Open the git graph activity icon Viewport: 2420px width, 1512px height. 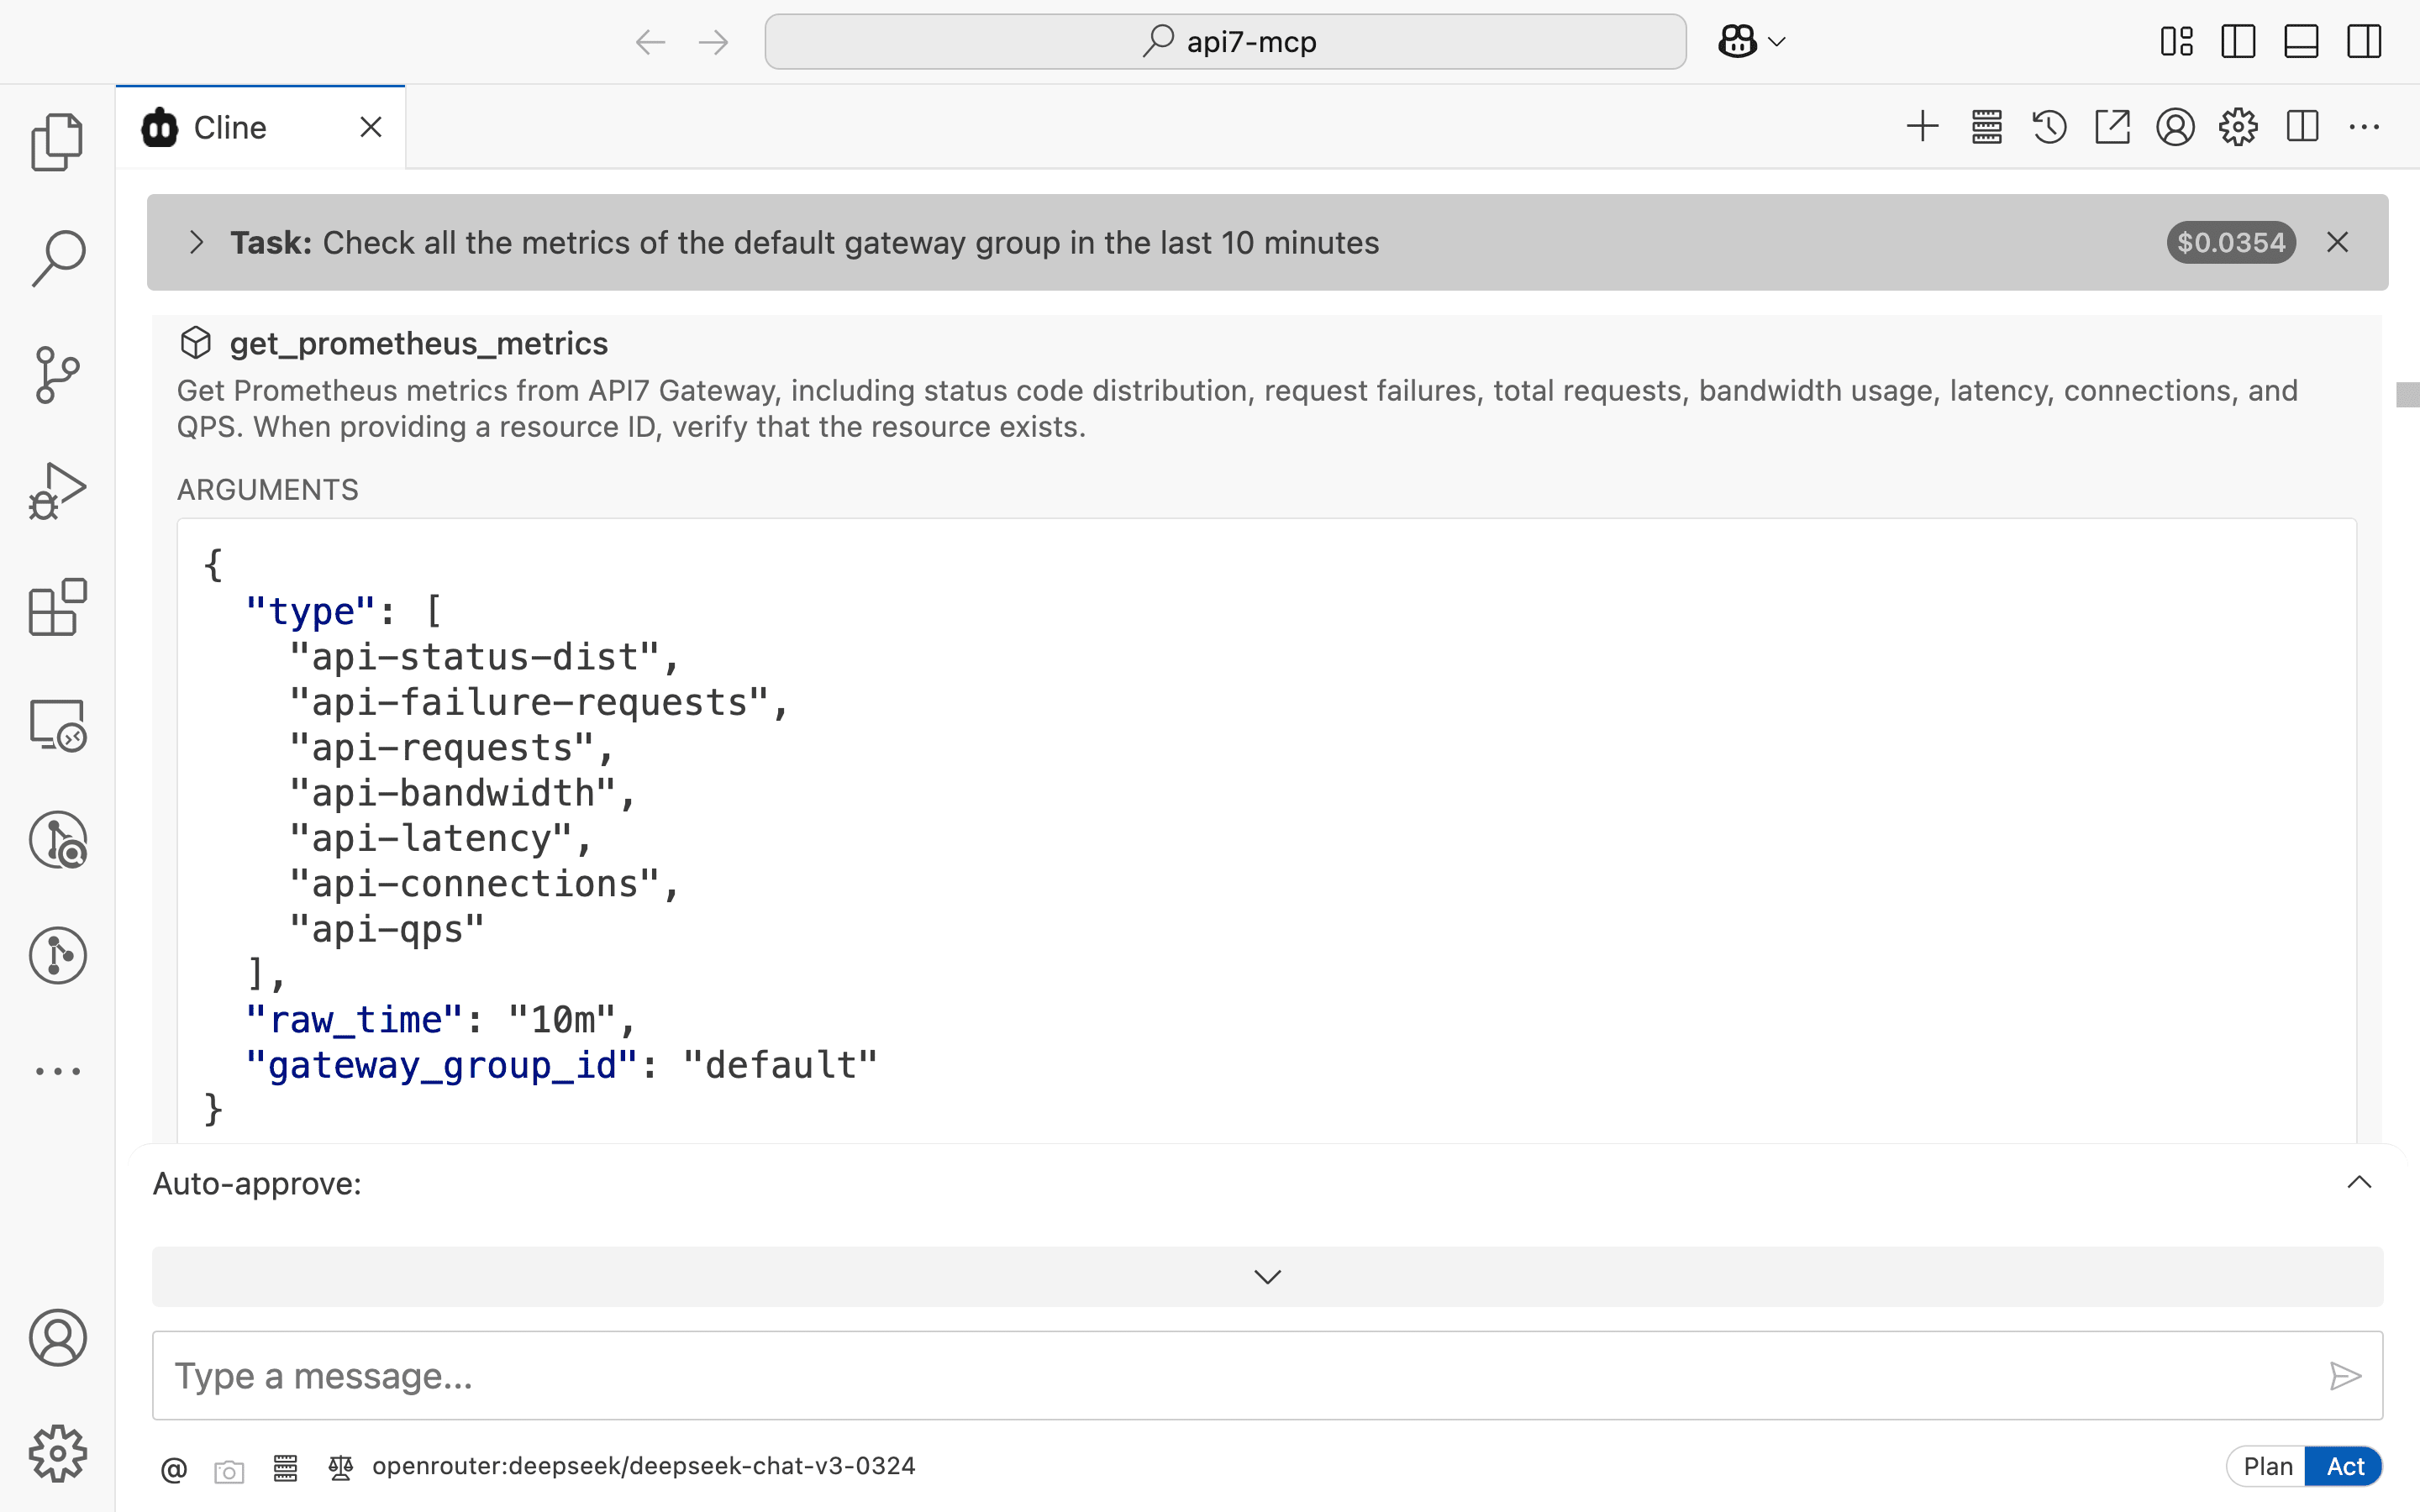[57, 955]
